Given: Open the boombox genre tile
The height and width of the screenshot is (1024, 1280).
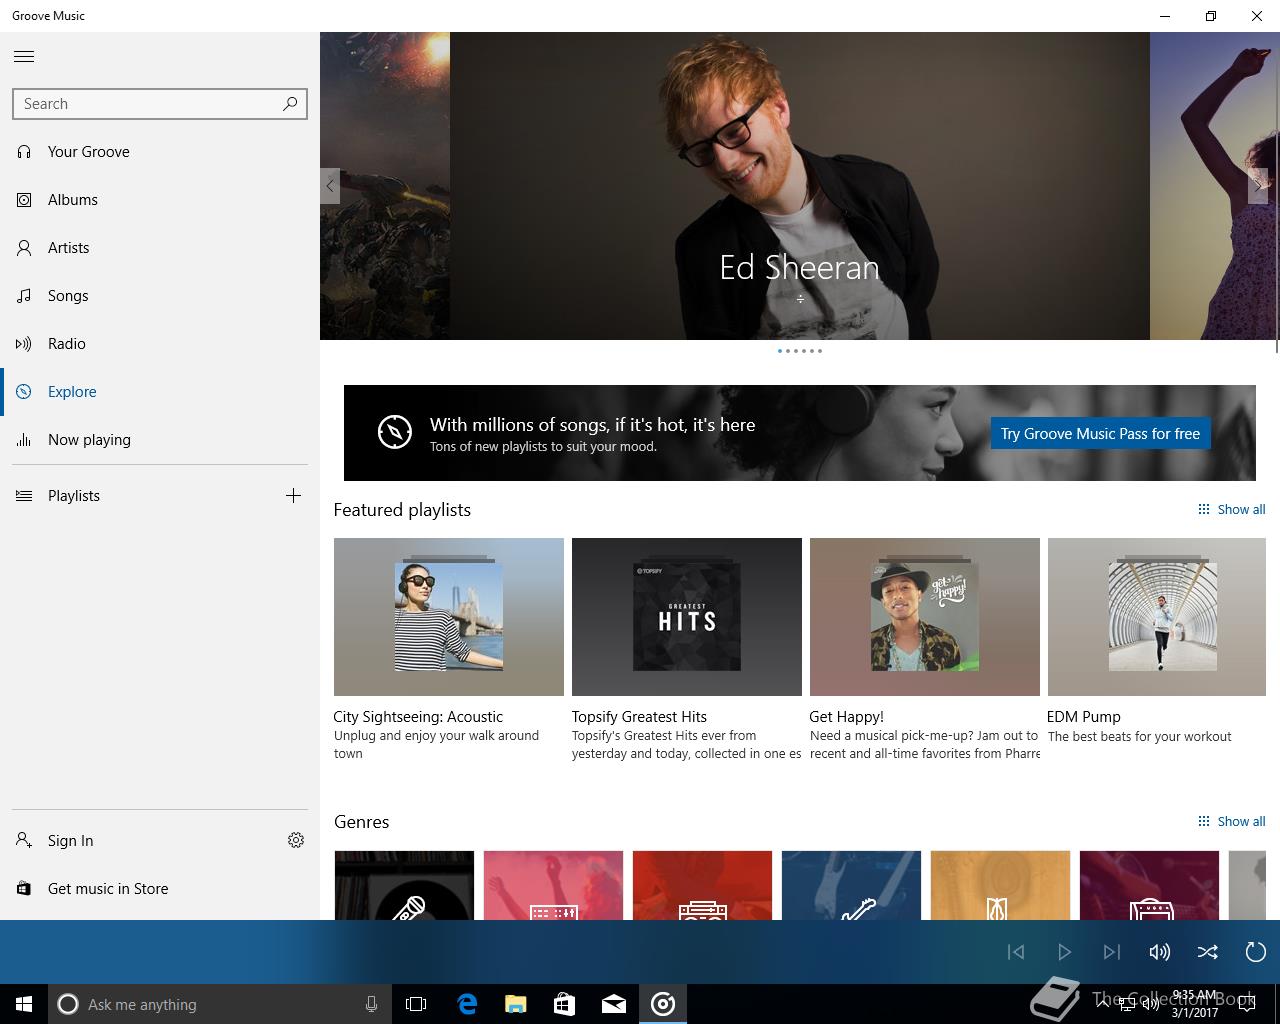Looking at the screenshot, I should click(x=702, y=885).
